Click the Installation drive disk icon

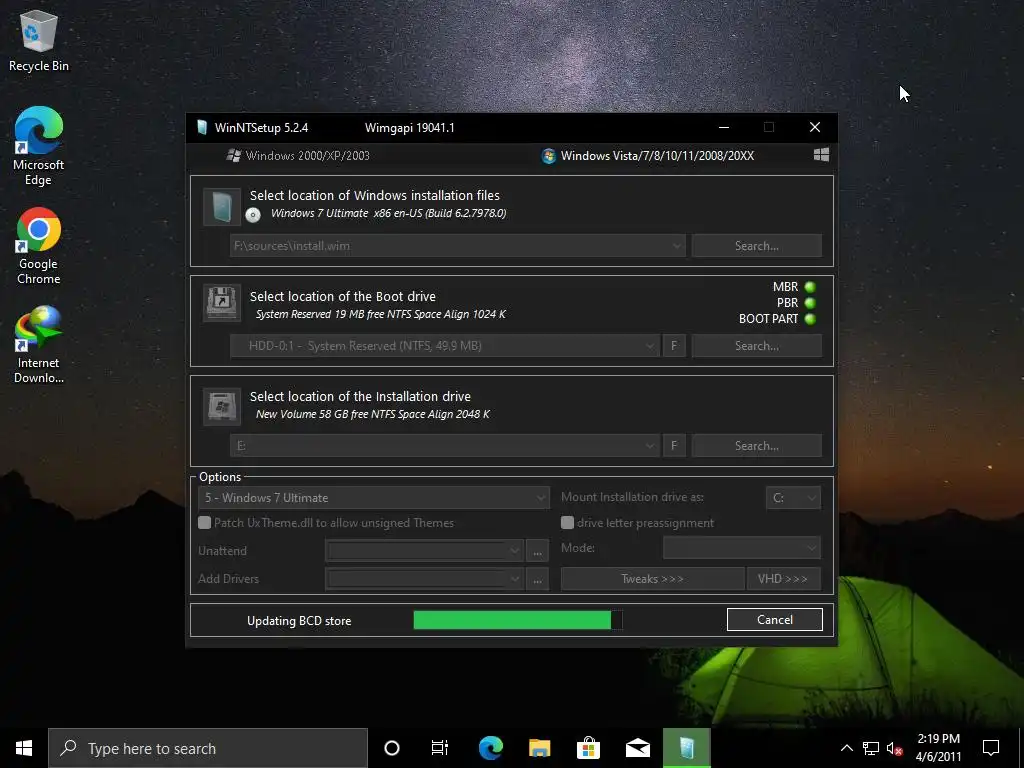pos(222,406)
